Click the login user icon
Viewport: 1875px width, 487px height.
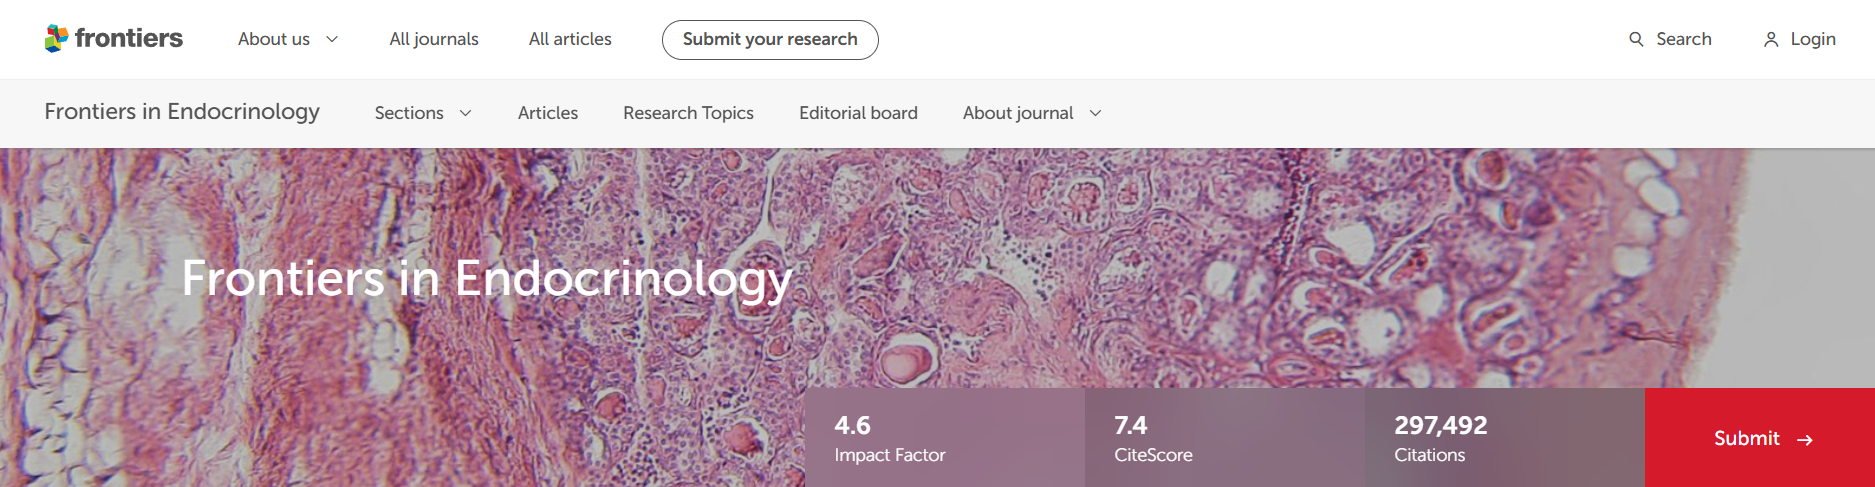click(1770, 39)
